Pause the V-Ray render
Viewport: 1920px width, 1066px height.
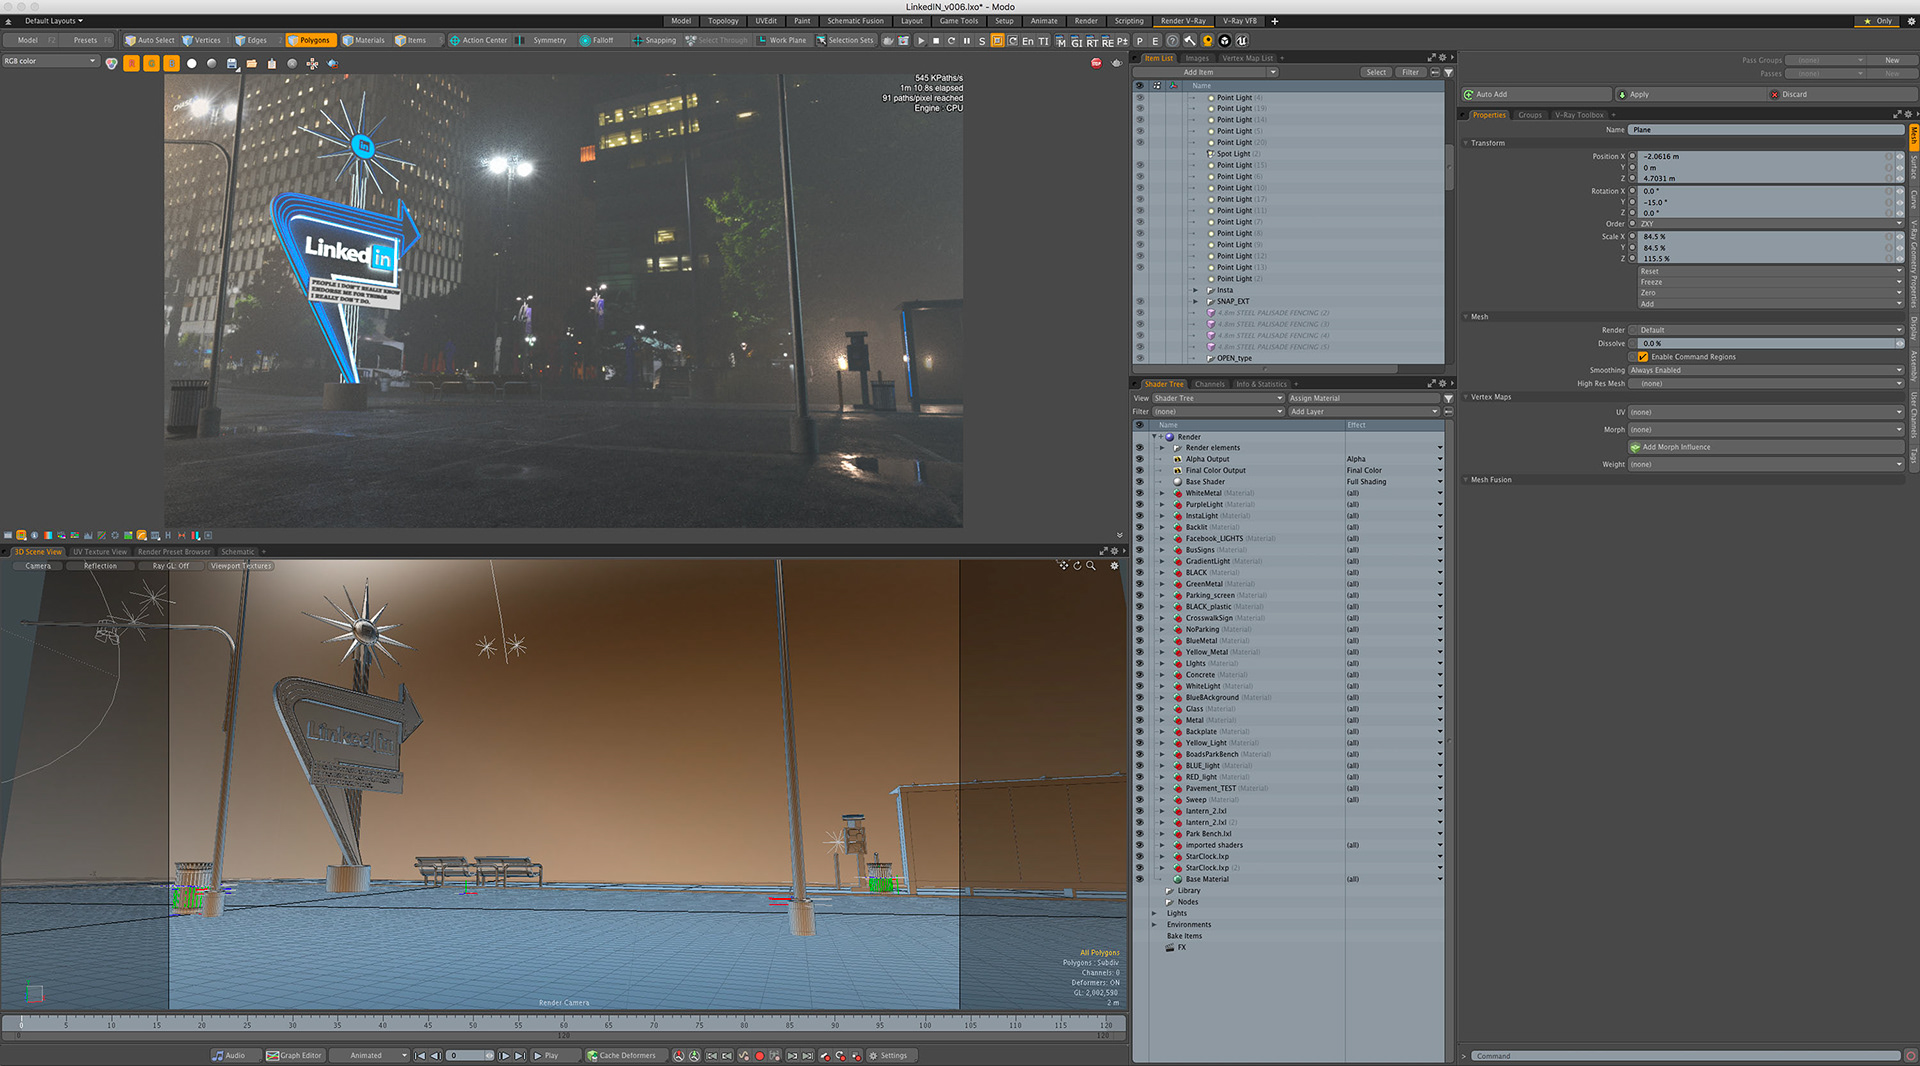point(967,41)
